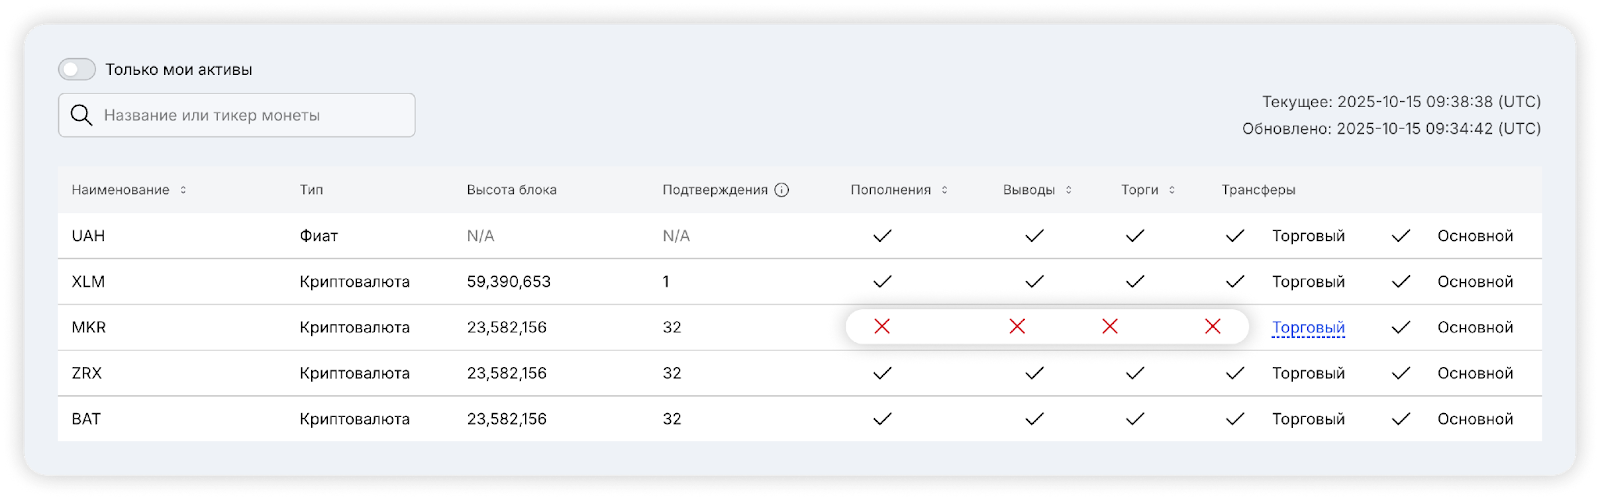This screenshot has height=499, width=1600.
Task: Click the red X under Торги for MKR
Action: click(1110, 327)
